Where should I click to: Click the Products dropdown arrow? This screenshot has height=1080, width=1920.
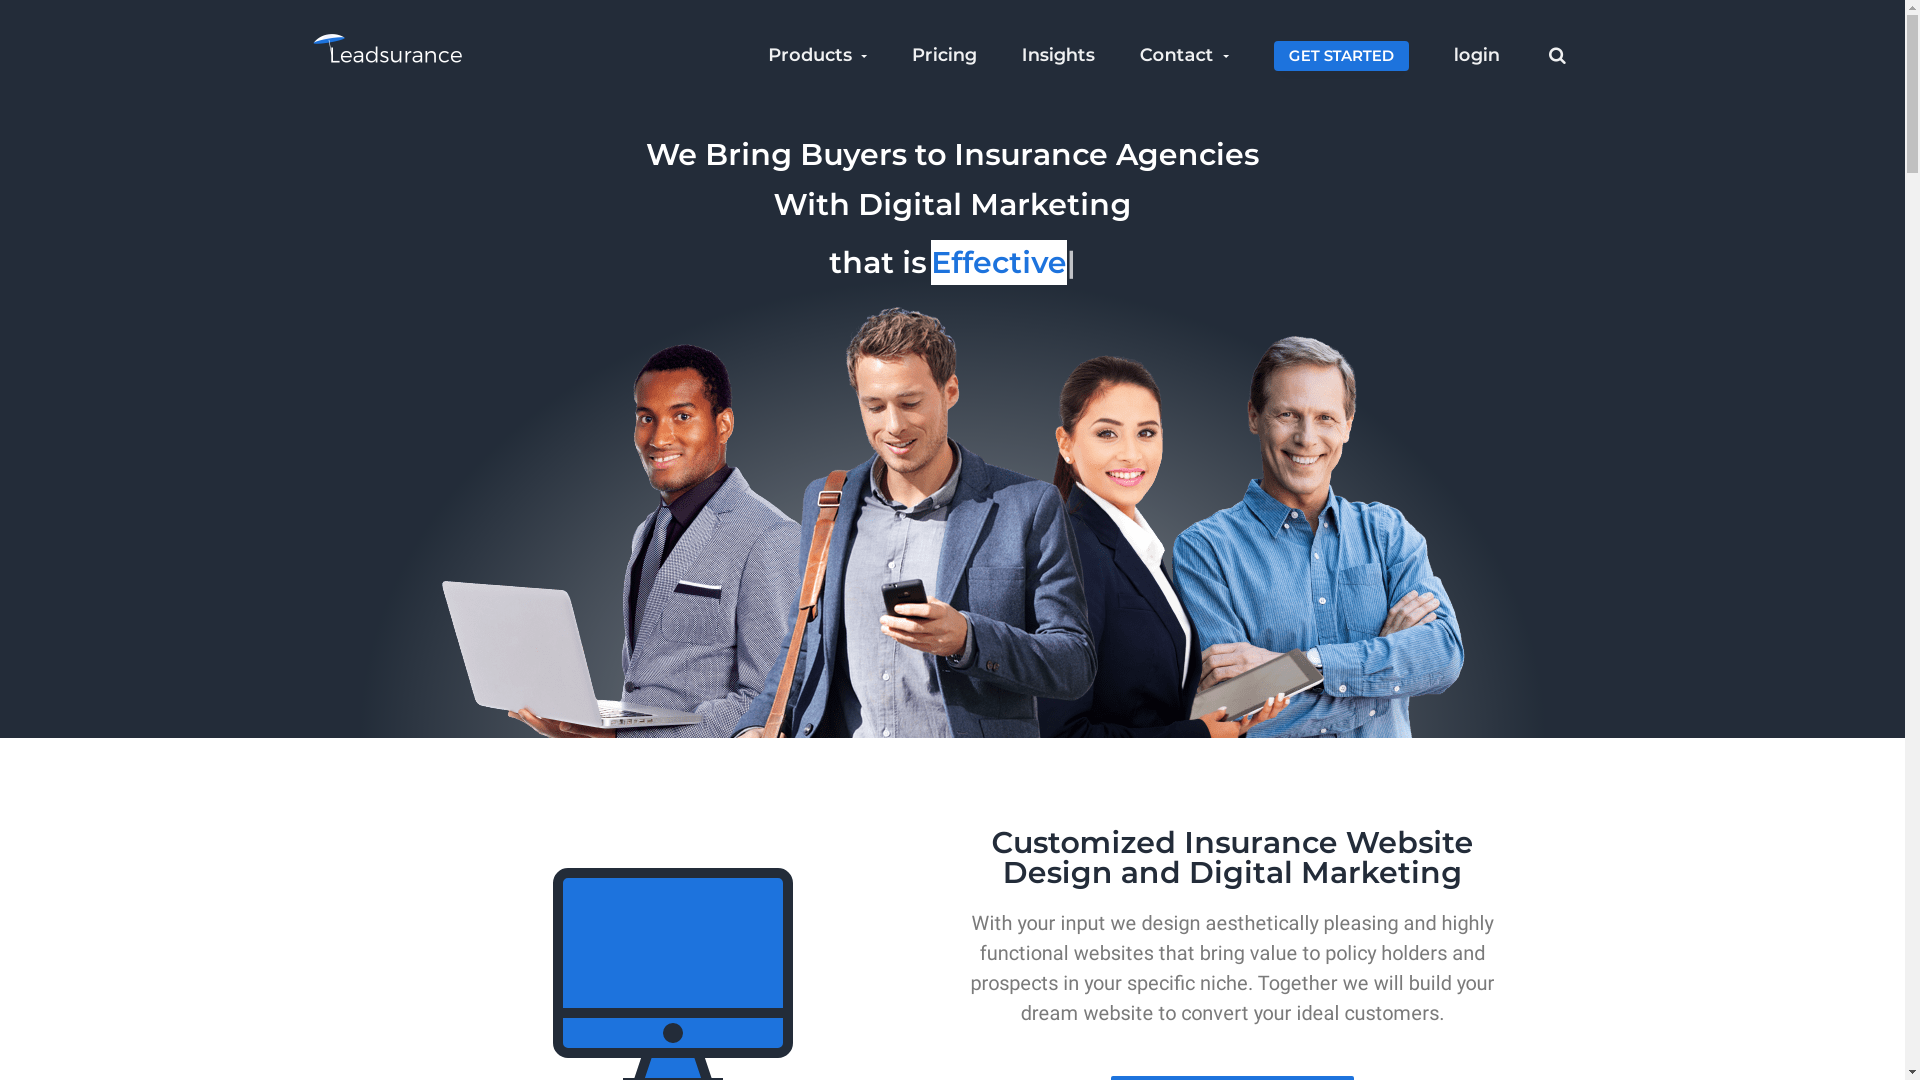pyautogui.click(x=865, y=55)
